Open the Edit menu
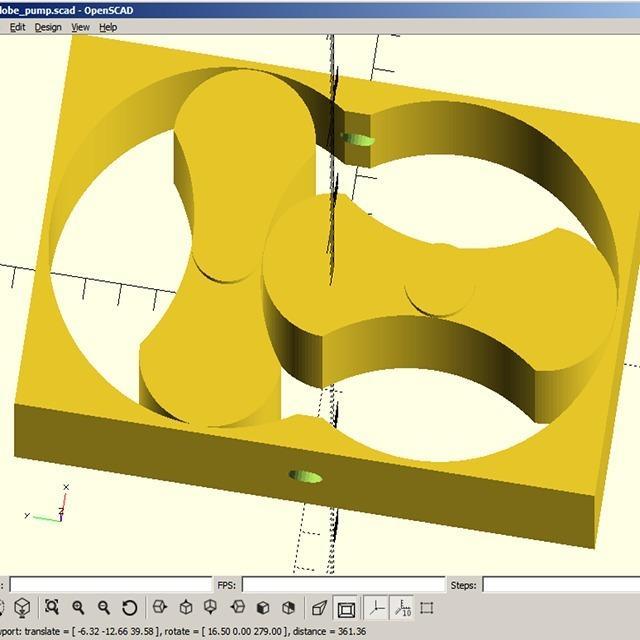Image resolution: width=640 pixels, height=640 pixels. (x=18, y=27)
